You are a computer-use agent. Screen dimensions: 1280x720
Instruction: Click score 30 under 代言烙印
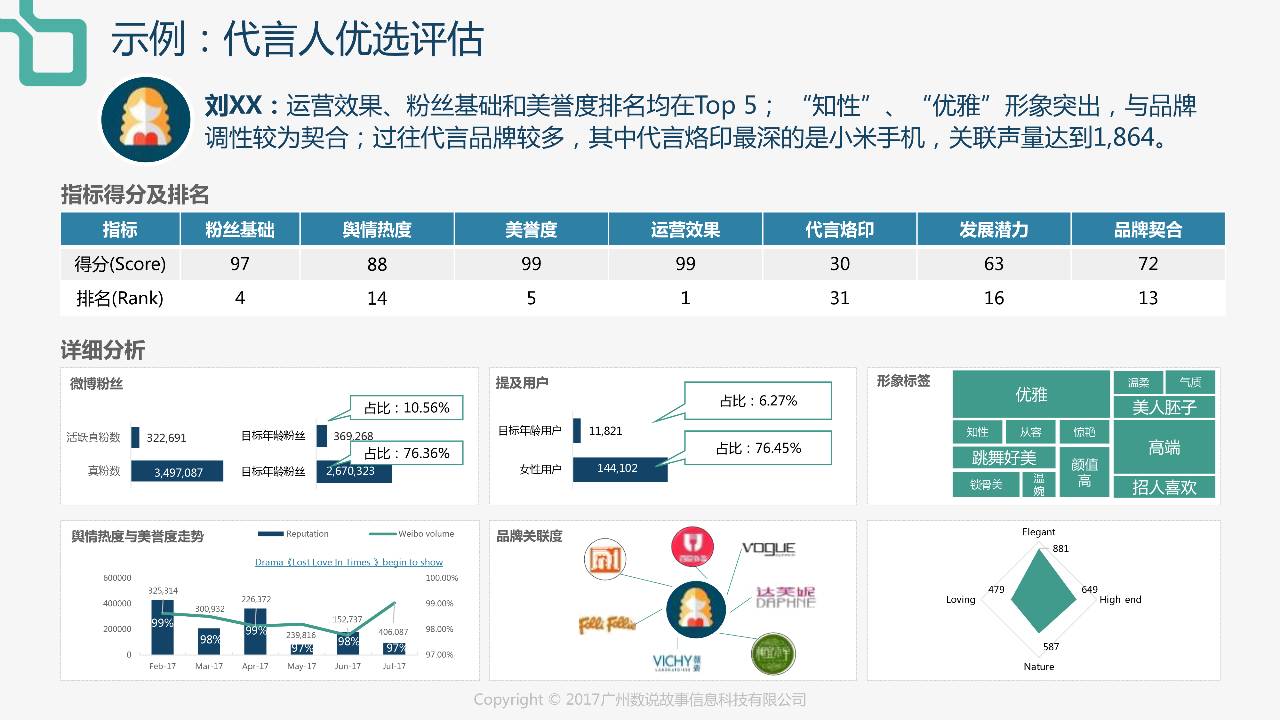coord(840,264)
